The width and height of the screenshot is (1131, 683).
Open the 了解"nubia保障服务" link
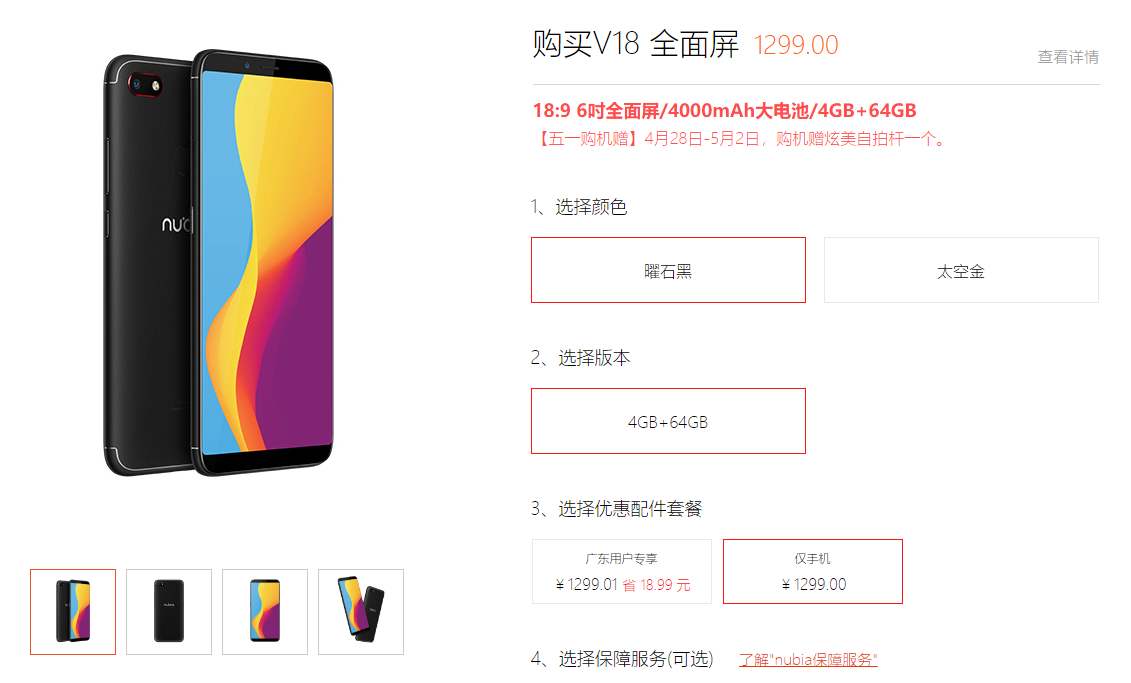[x=808, y=659]
